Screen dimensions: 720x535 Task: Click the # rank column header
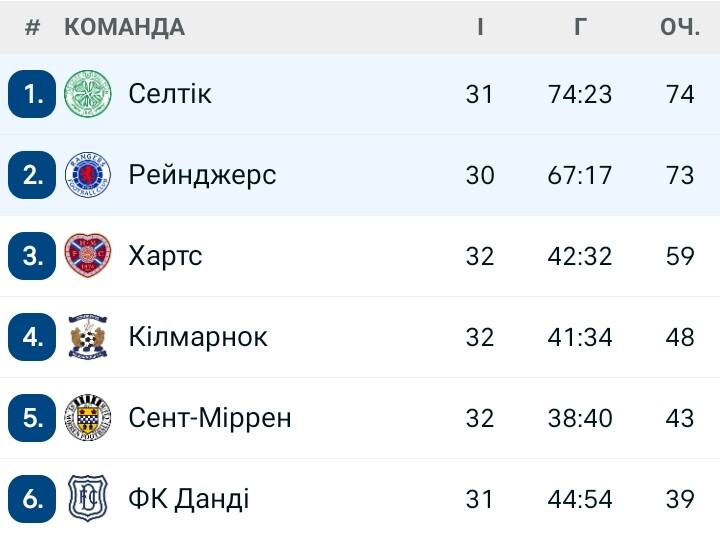[x=32, y=27]
